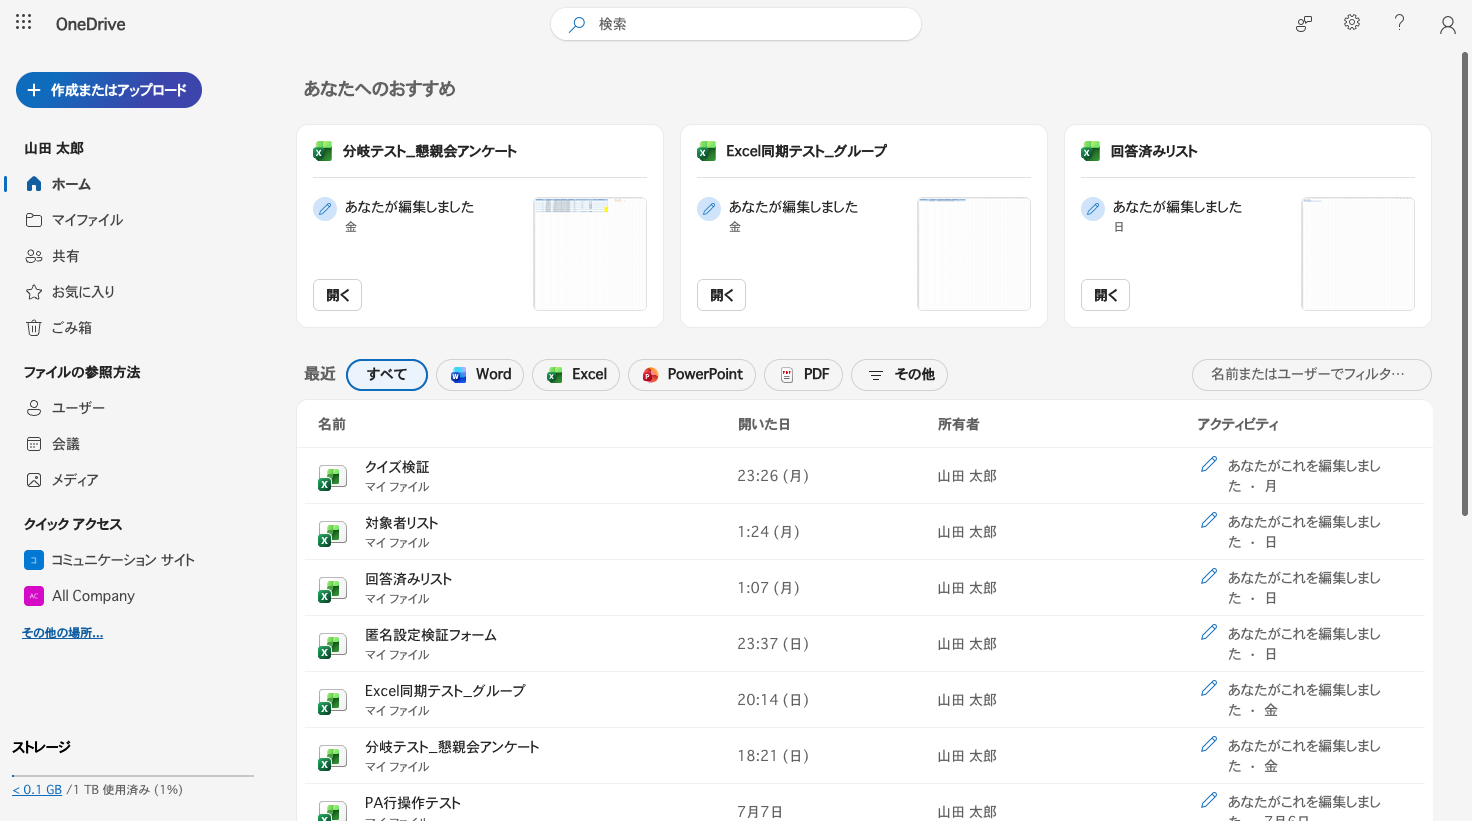Click the 23:37 (日) opened date cell
The image size is (1472, 821).
click(x=773, y=644)
